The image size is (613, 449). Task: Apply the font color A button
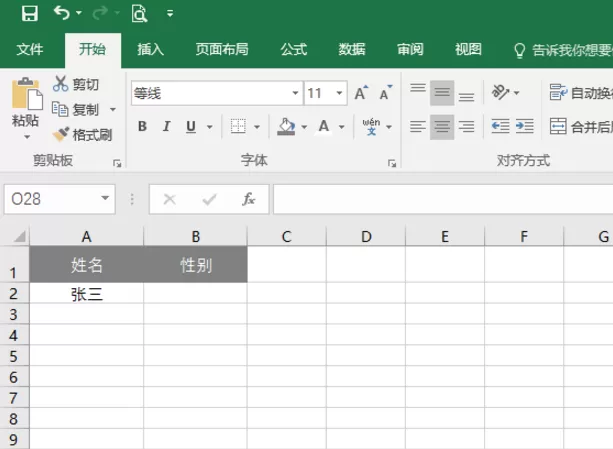coord(324,126)
